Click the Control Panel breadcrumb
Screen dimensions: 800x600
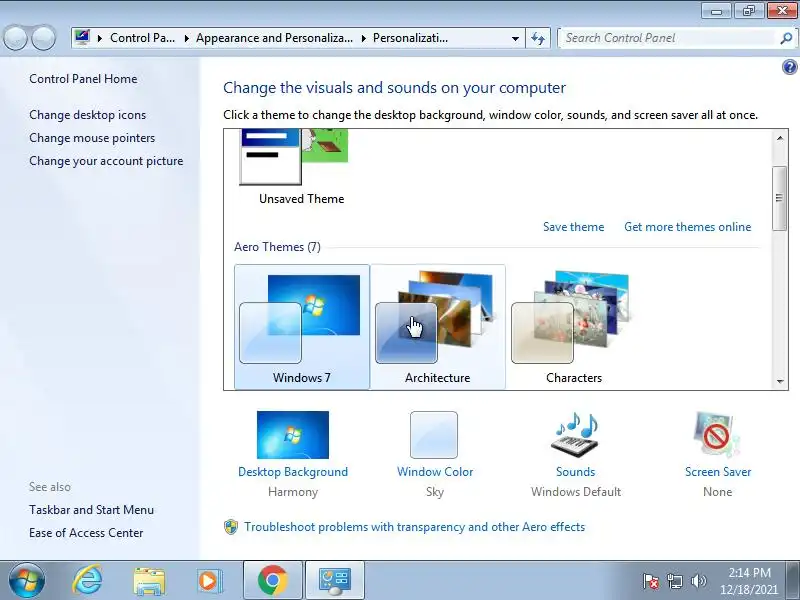click(142, 38)
